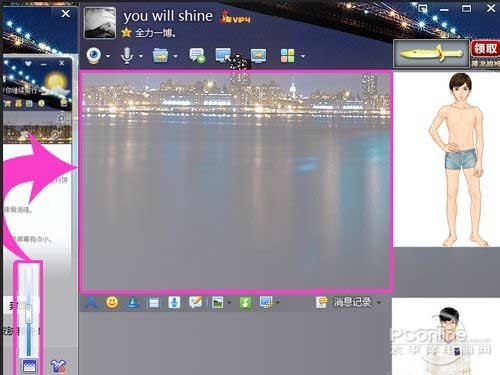Start a video call with webcam icon
The height and width of the screenshot is (375, 500).
pos(94,55)
